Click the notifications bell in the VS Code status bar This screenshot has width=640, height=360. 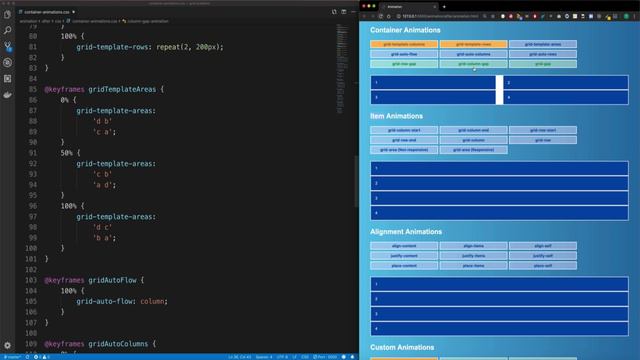352,357
